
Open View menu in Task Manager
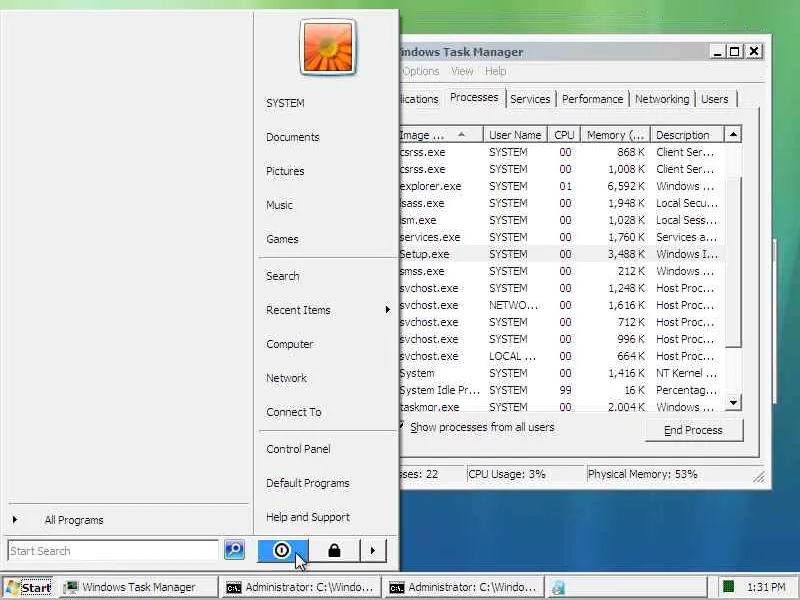pos(462,71)
